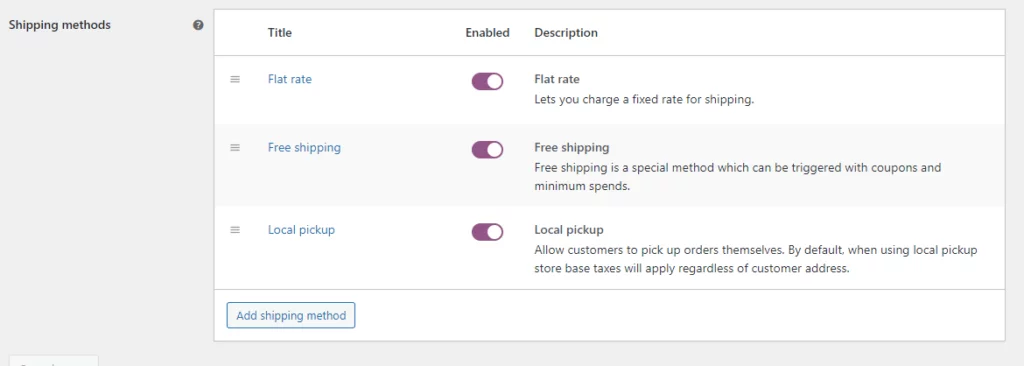
Task: Click the Enabled column header
Action: click(x=487, y=33)
